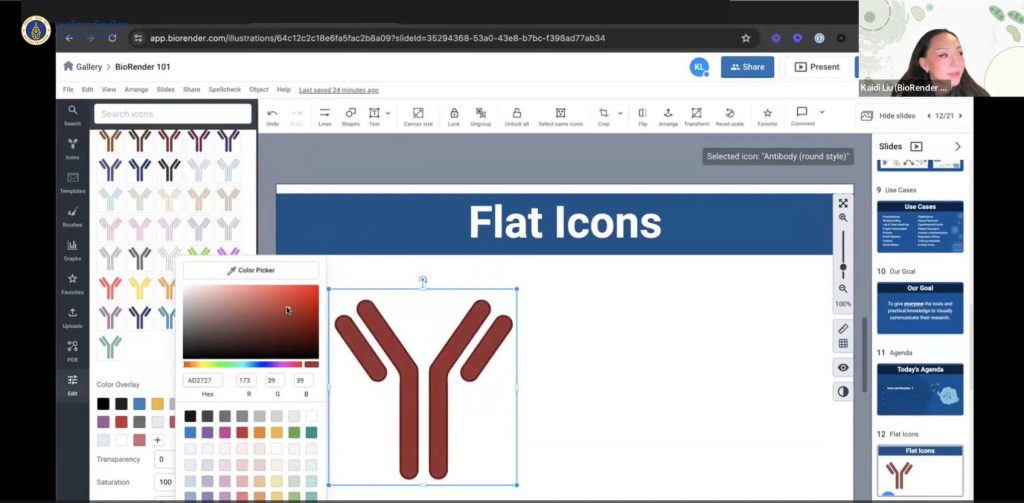Expand the Text tool dropdown arrow

[387, 113]
